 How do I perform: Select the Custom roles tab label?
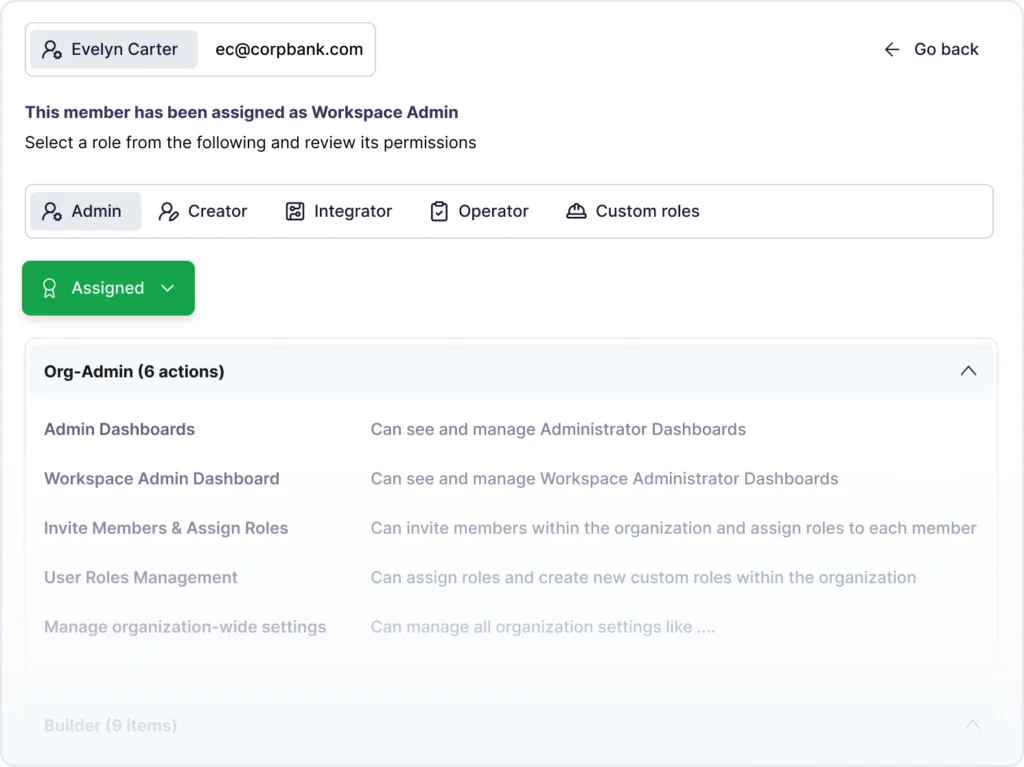647,211
